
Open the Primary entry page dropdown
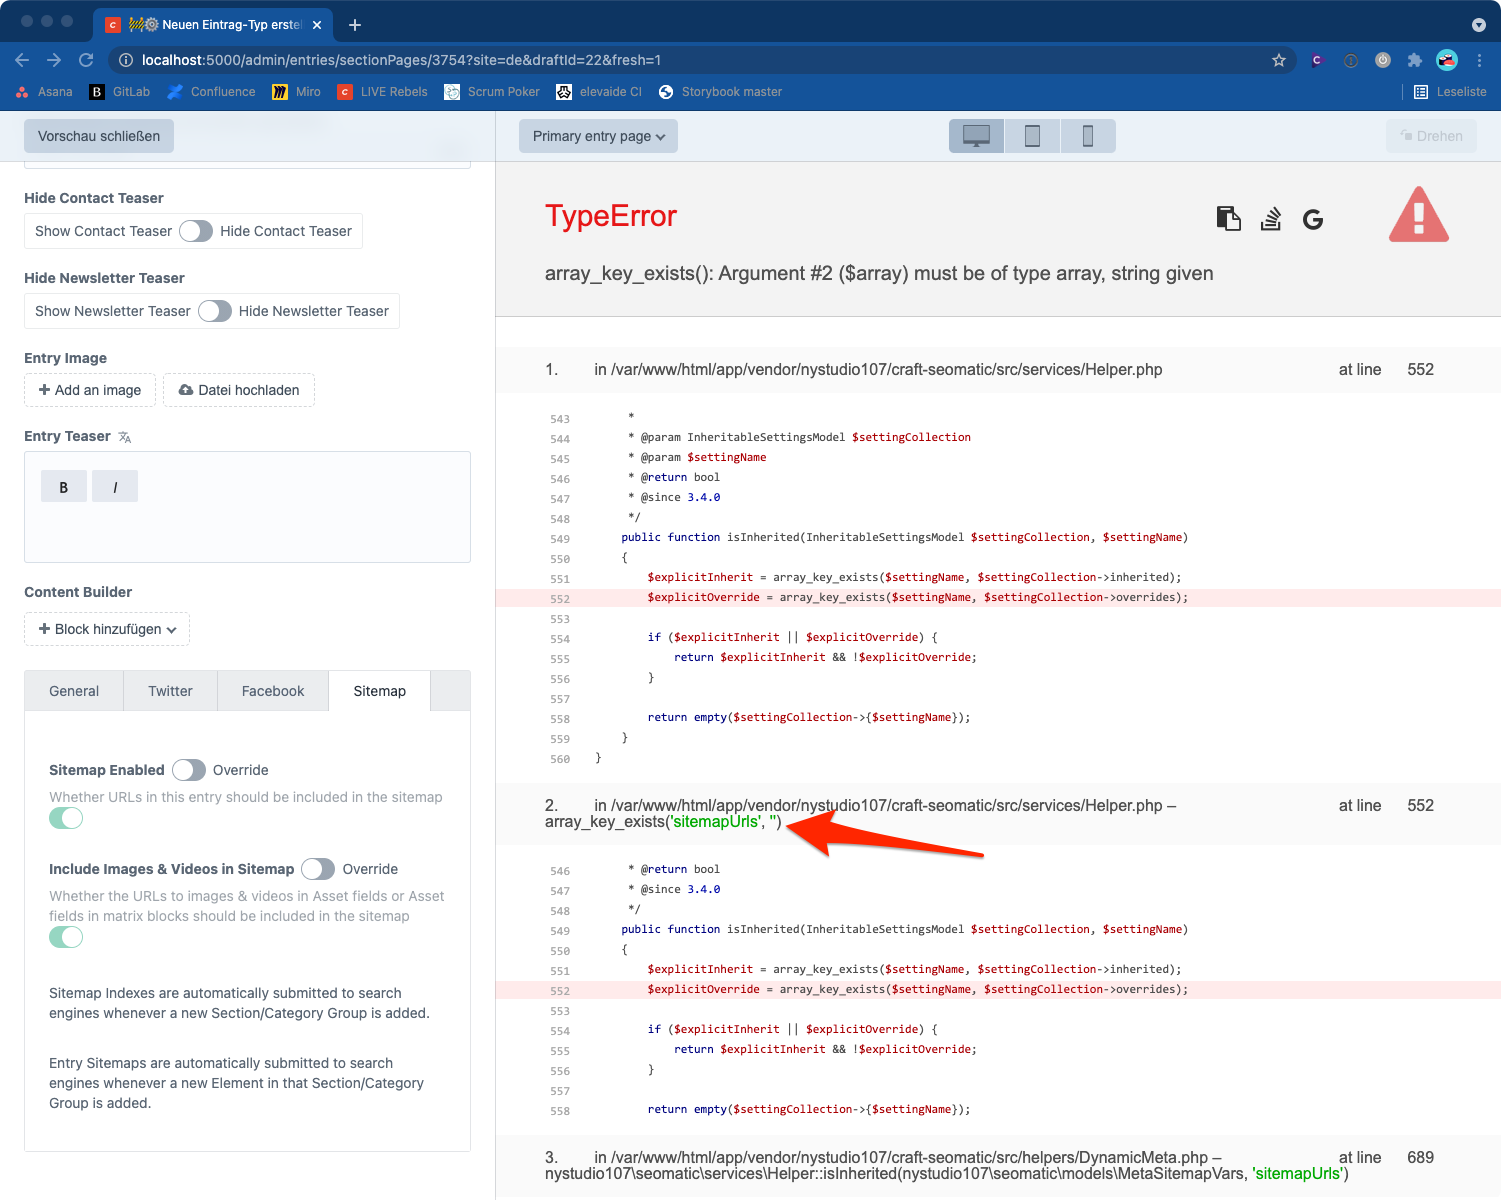(598, 135)
